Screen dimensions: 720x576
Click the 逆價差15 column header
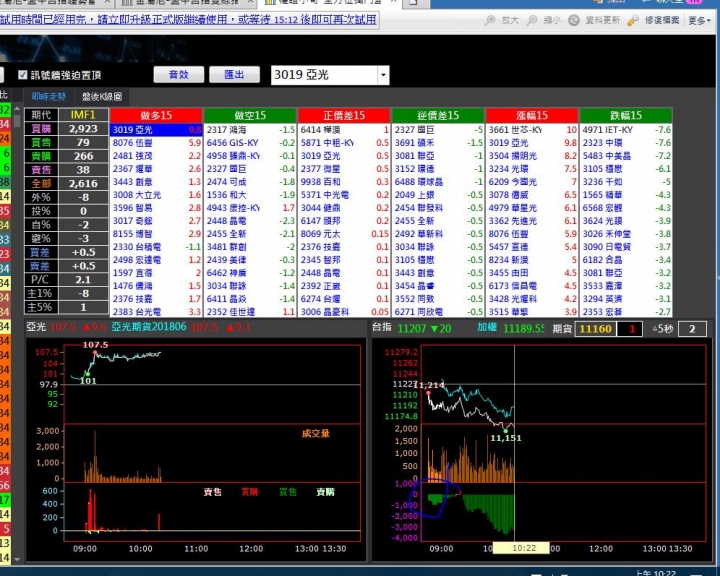[x=438, y=115]
